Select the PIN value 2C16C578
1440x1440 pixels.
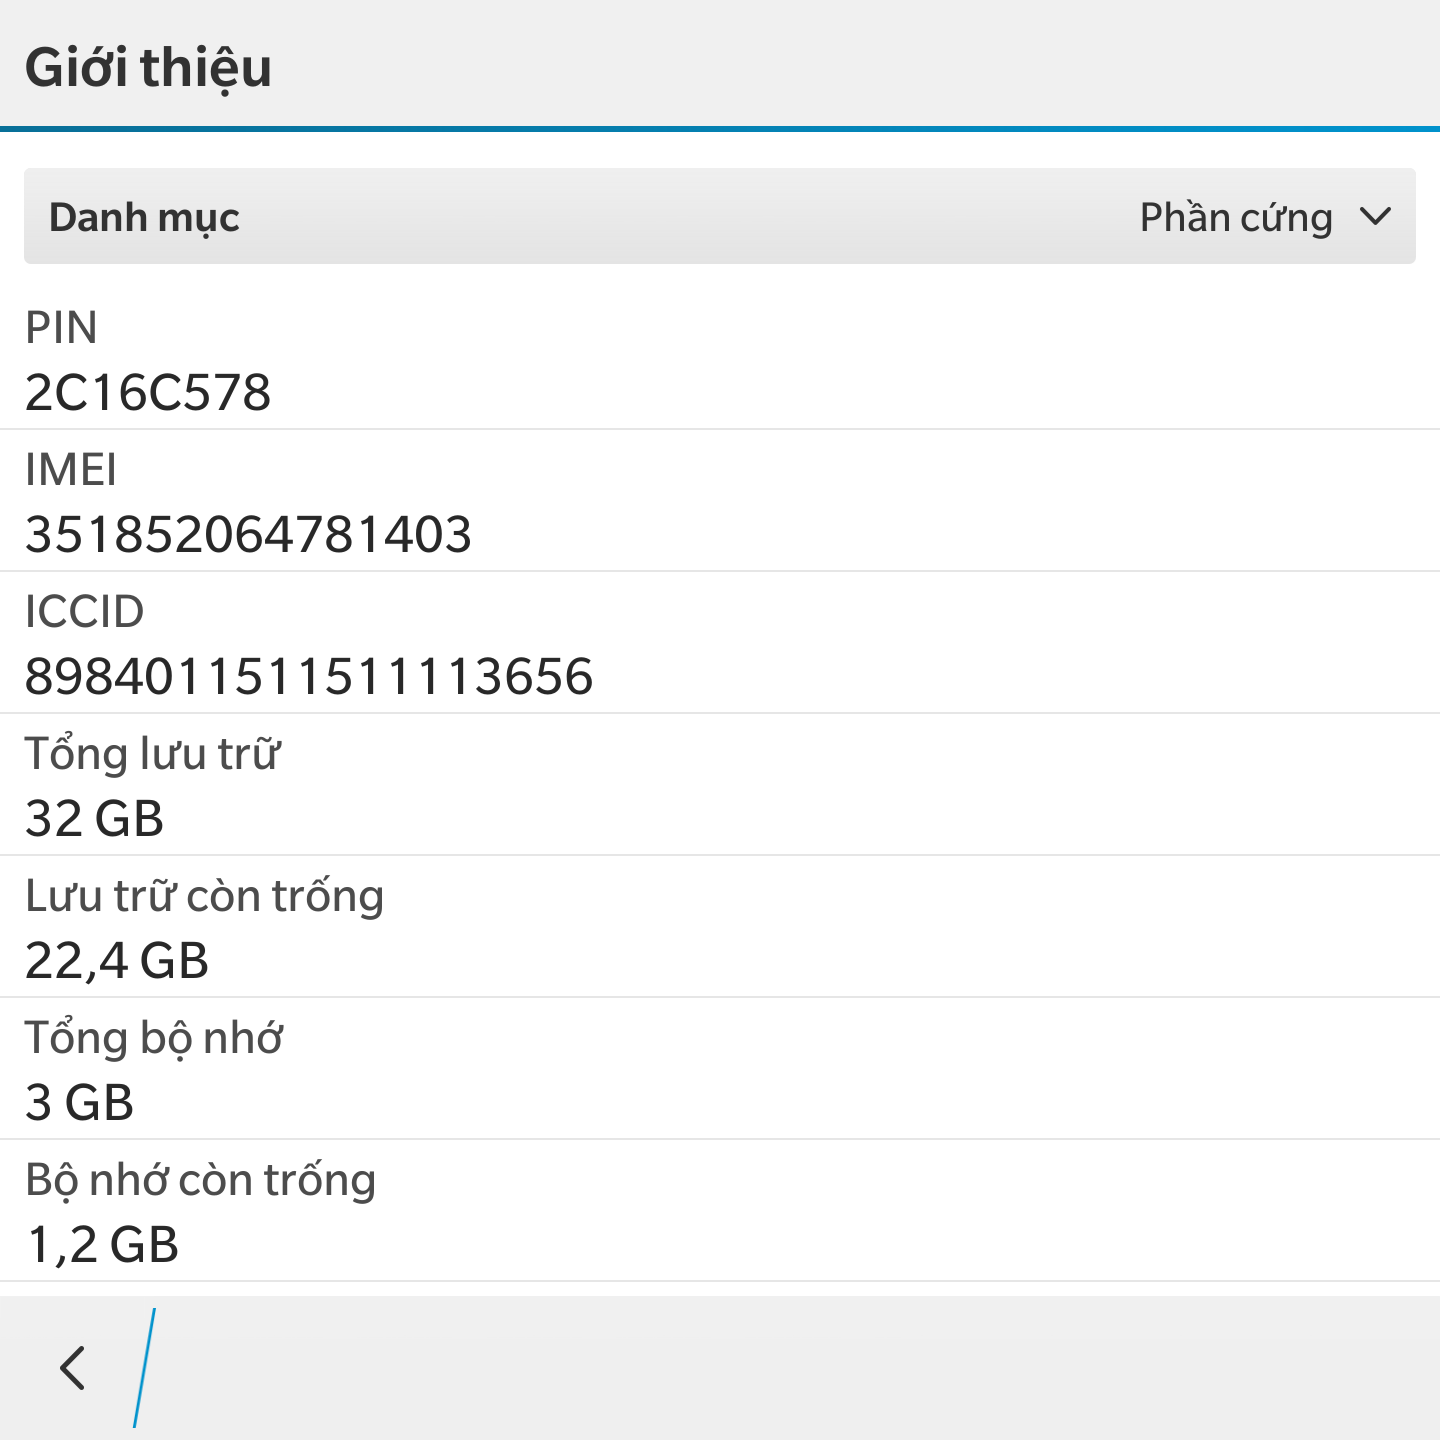pos(148,392)
